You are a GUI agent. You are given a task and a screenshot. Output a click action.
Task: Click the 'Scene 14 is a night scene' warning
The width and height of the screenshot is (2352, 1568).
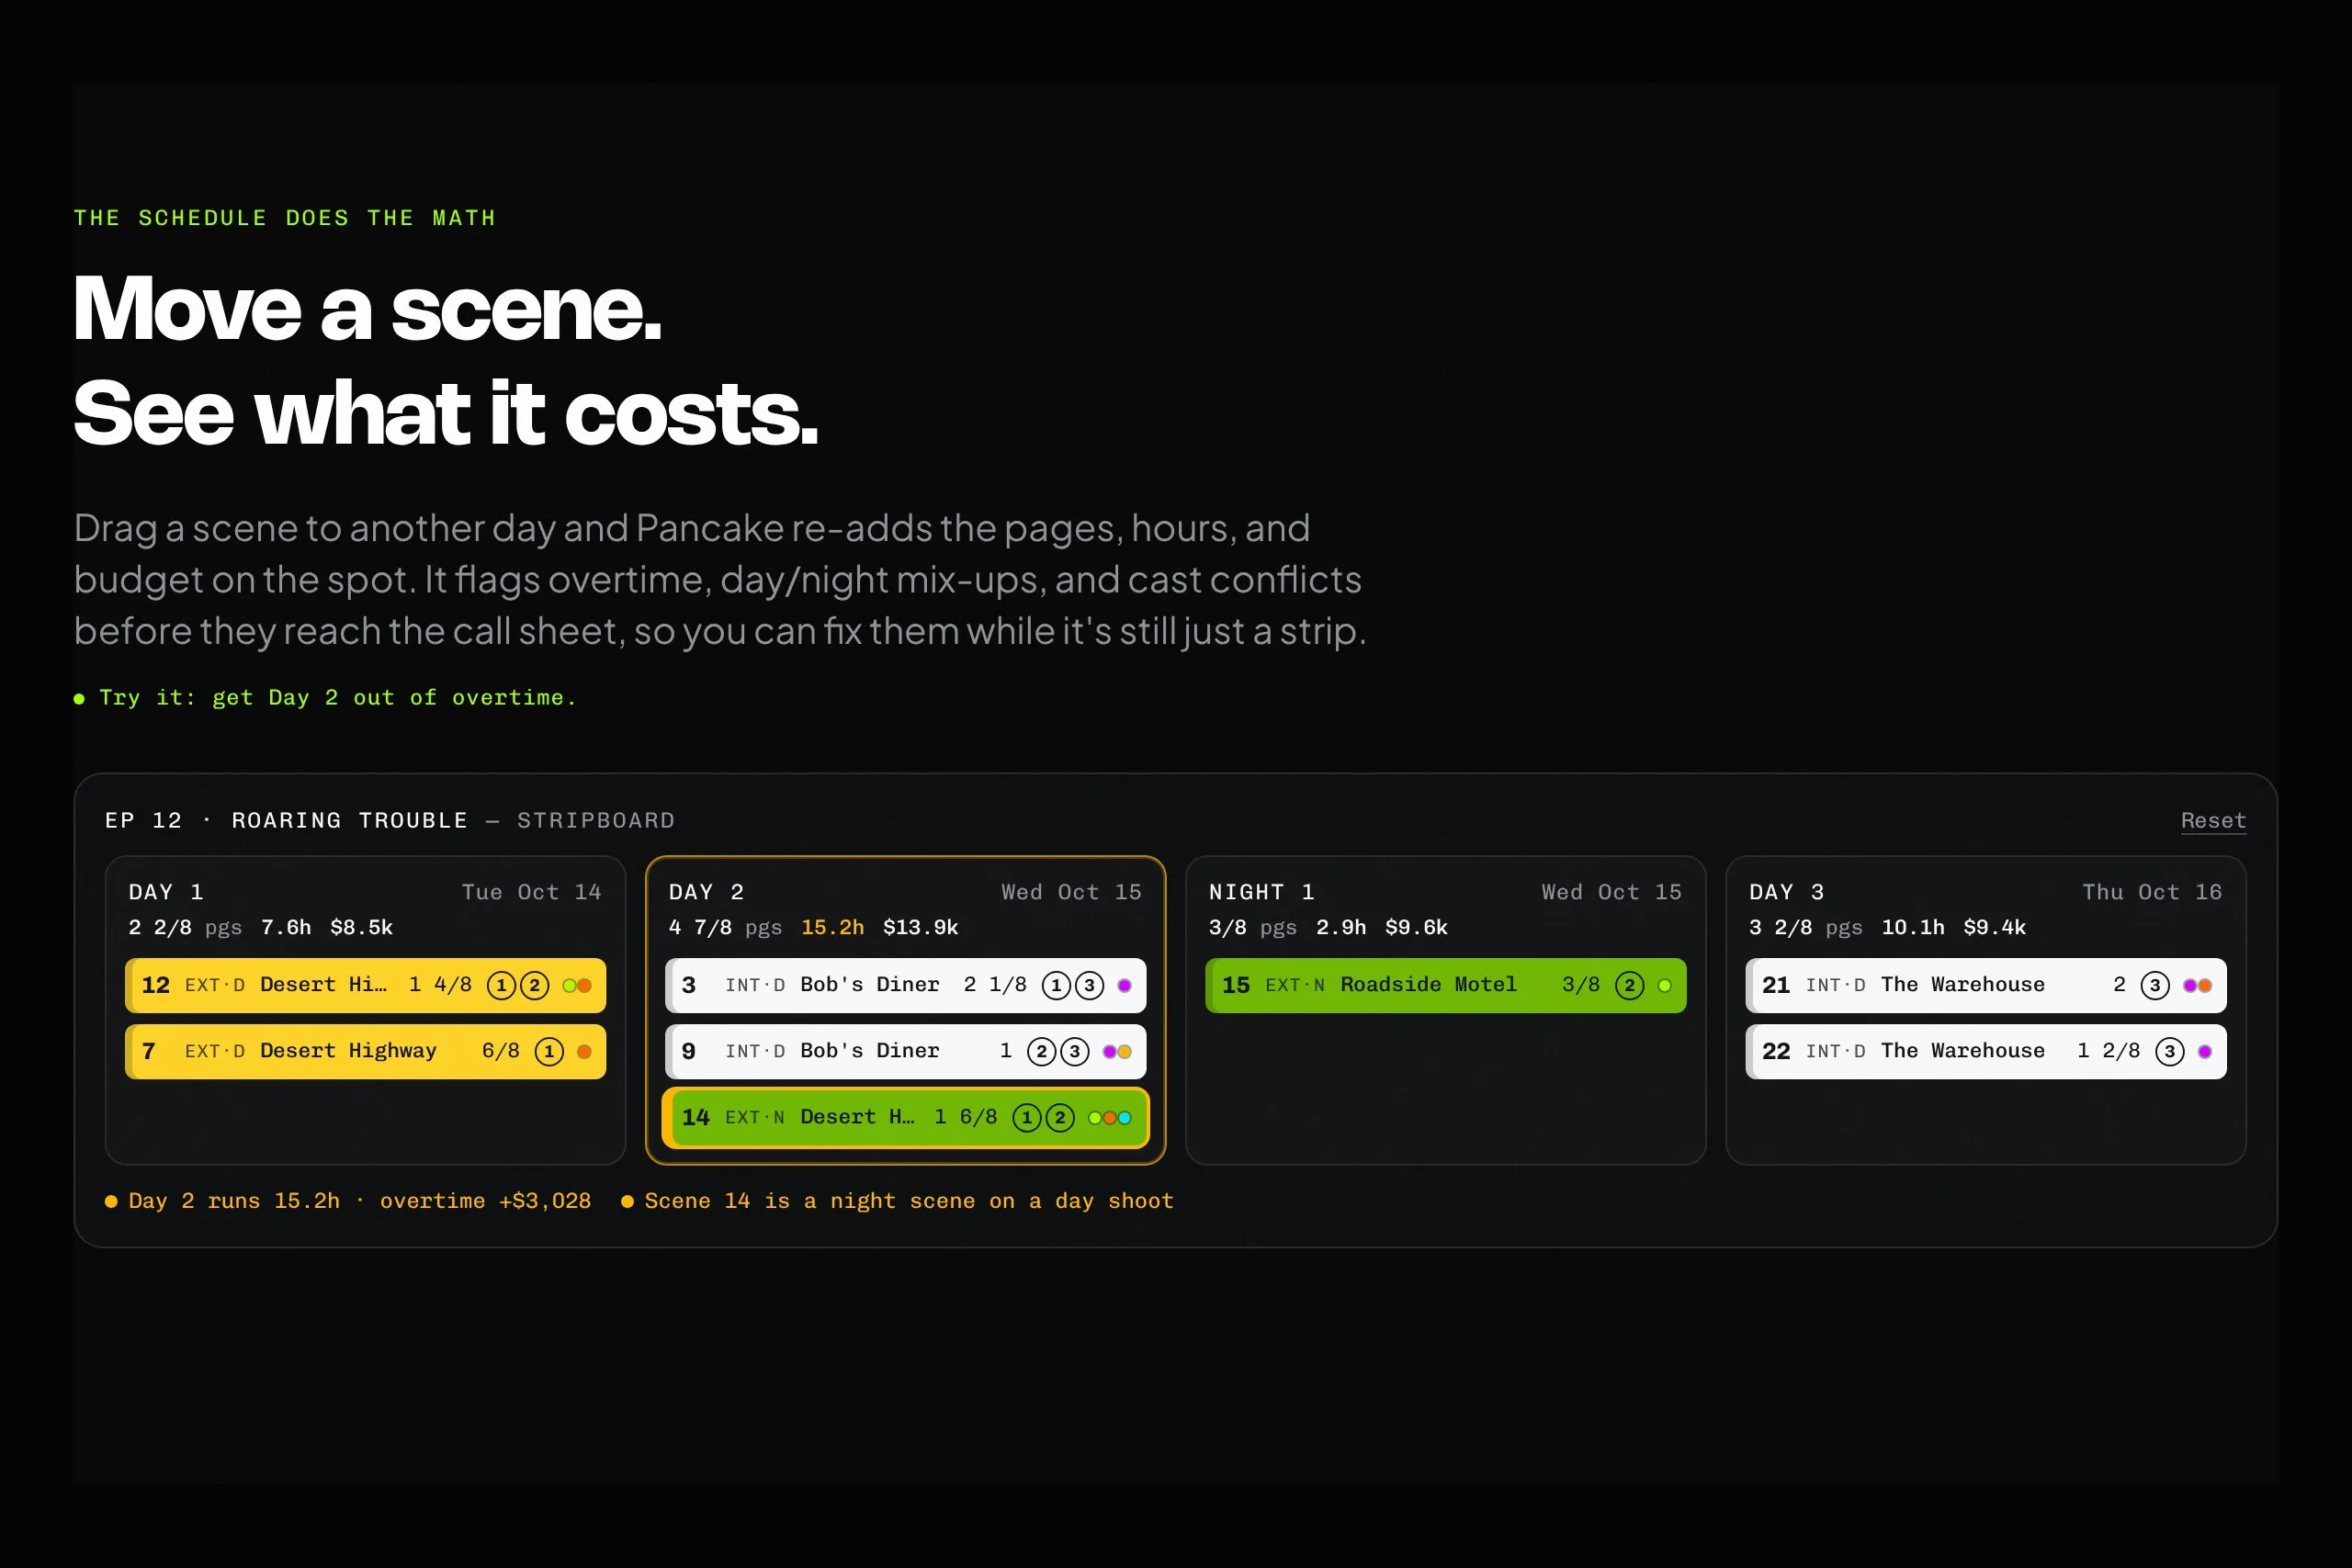[897, 1201]
